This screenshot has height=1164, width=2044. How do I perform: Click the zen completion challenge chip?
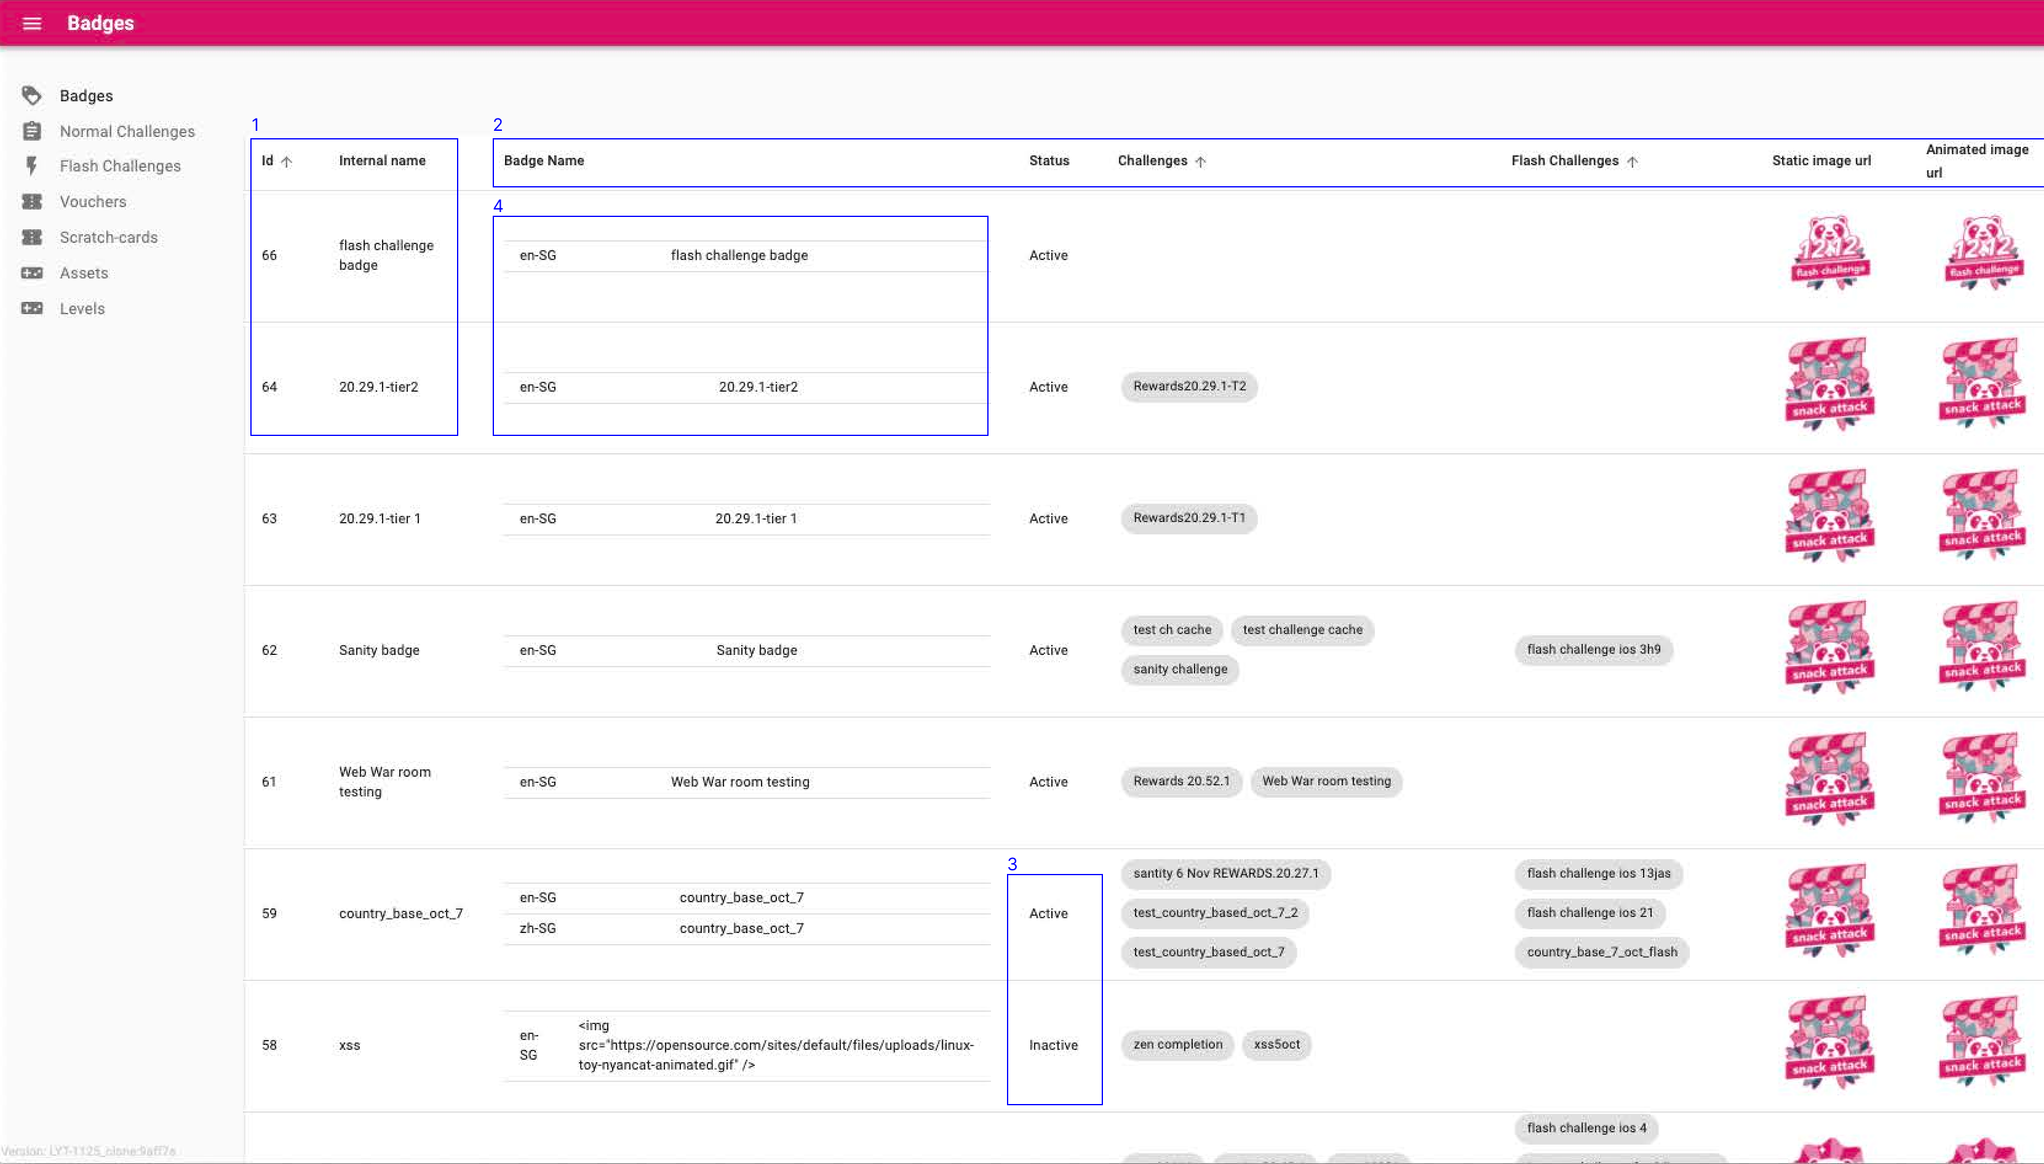pyautogui.click(x=1177, y=1044)
